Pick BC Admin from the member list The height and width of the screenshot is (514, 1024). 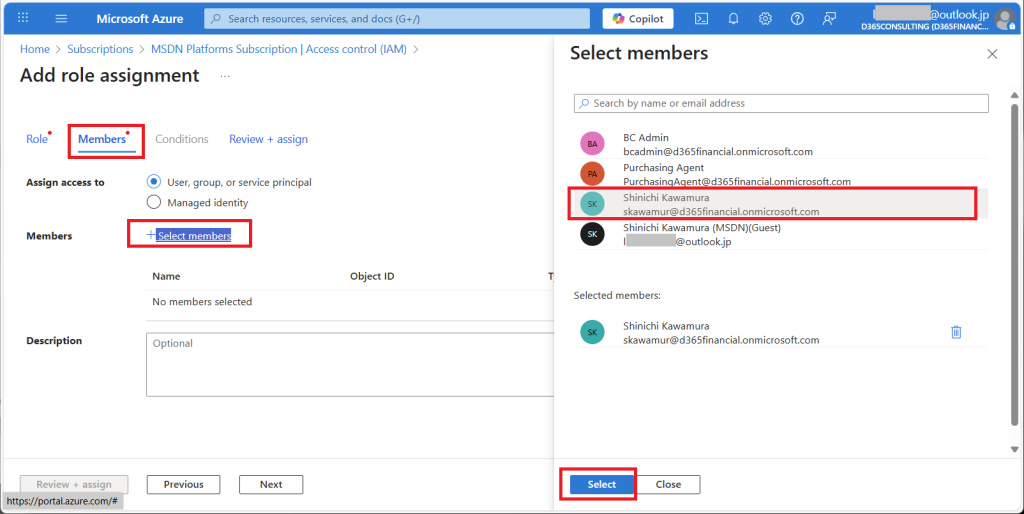[717, 144]
